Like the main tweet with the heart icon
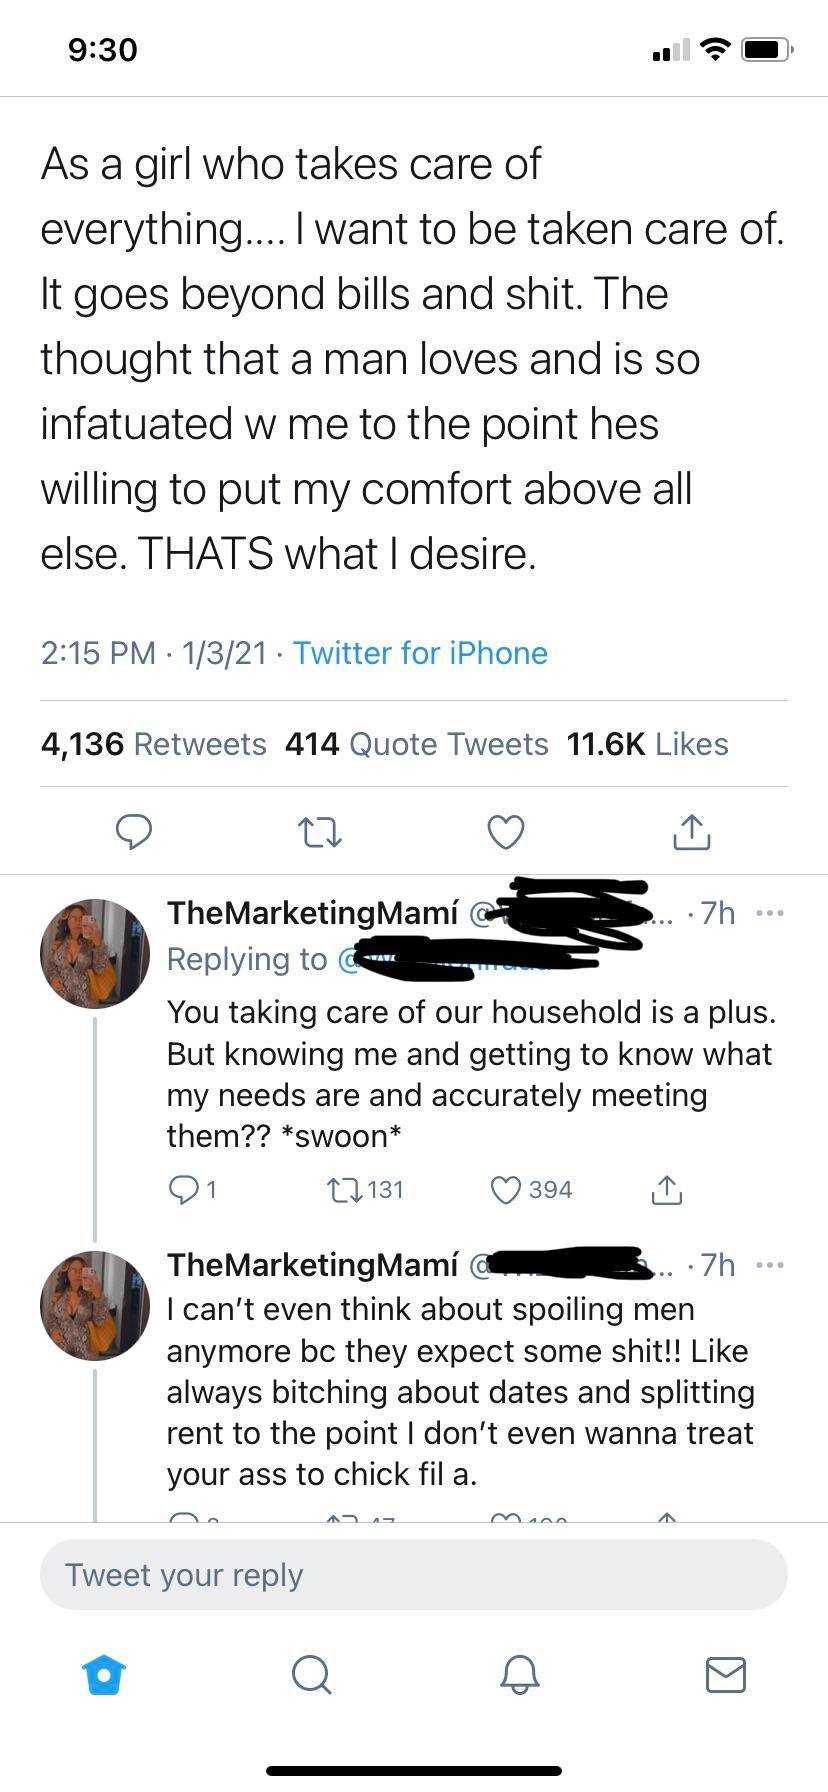828x1792 pixels. pyautogui.click(x=505, y=831)
